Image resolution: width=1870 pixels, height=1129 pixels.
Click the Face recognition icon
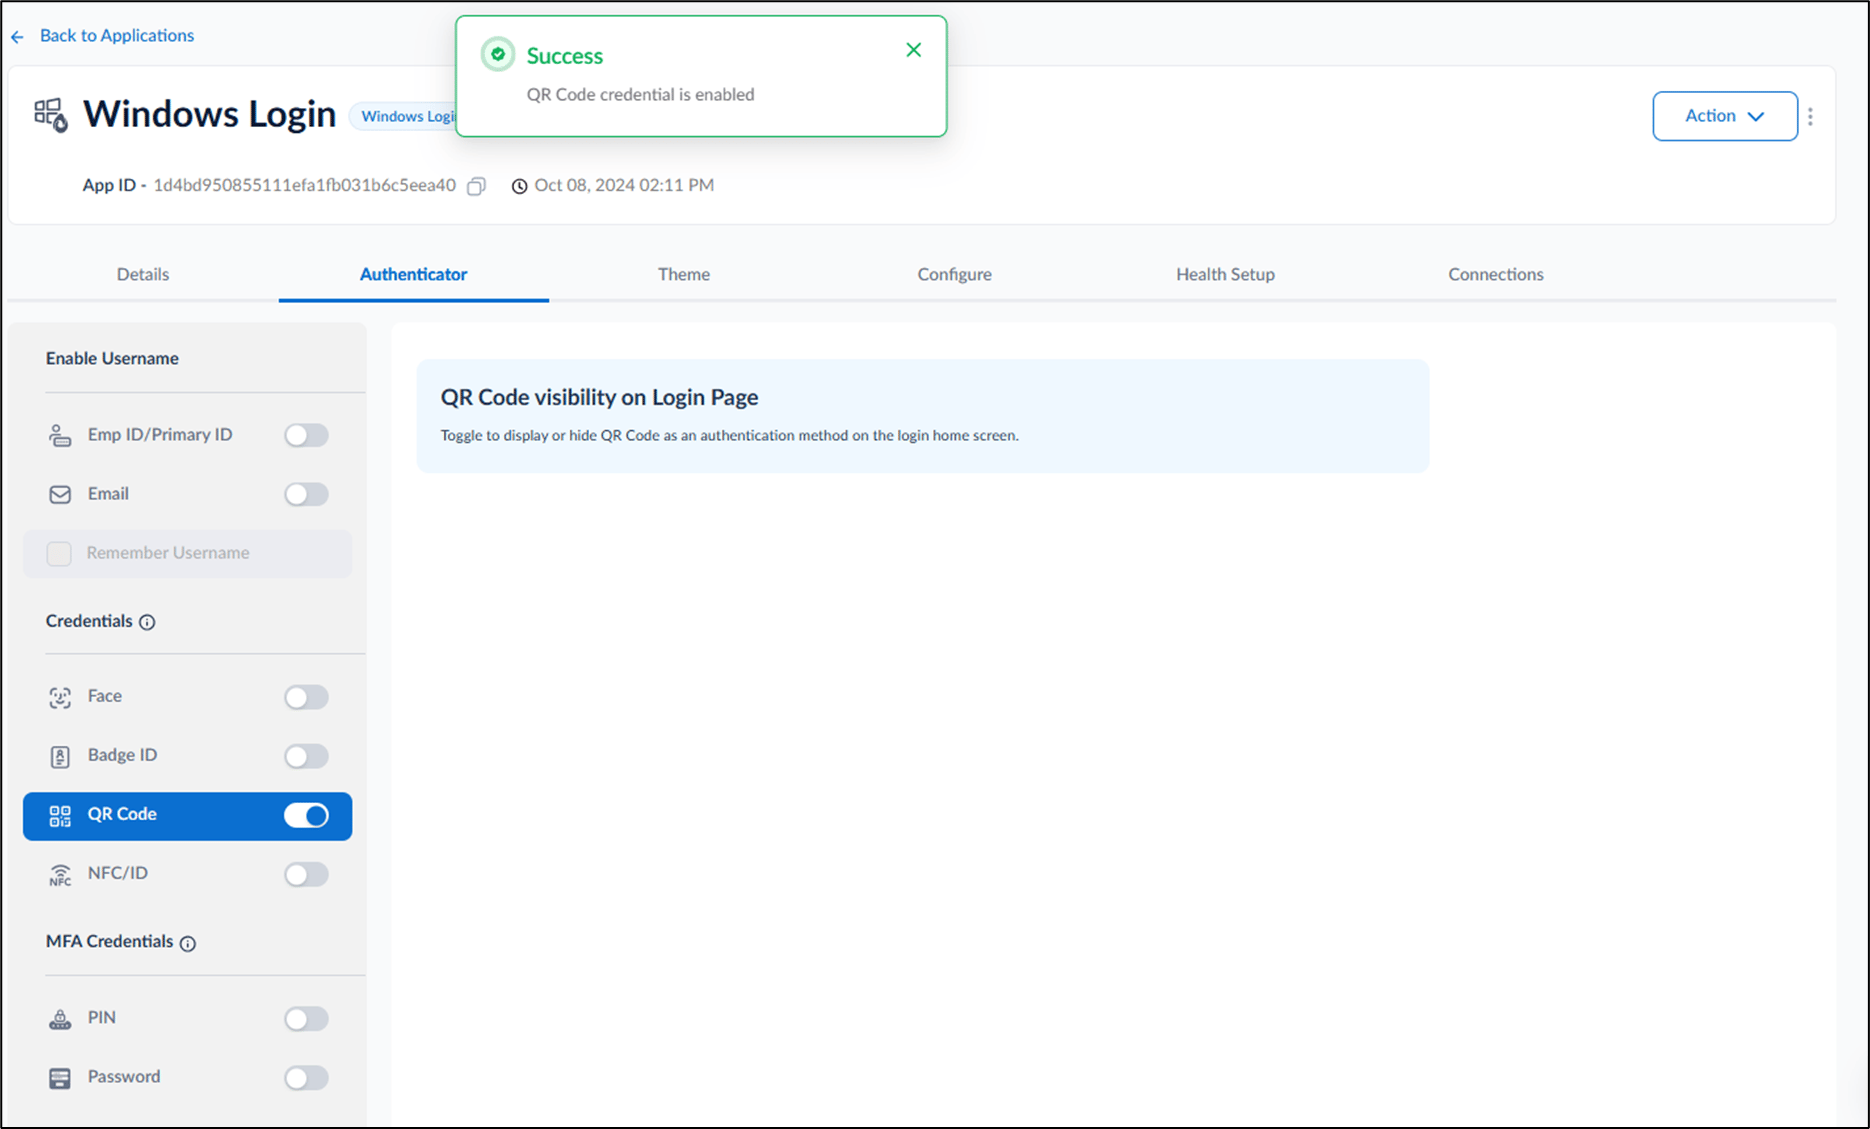click(x=60, y=697)
